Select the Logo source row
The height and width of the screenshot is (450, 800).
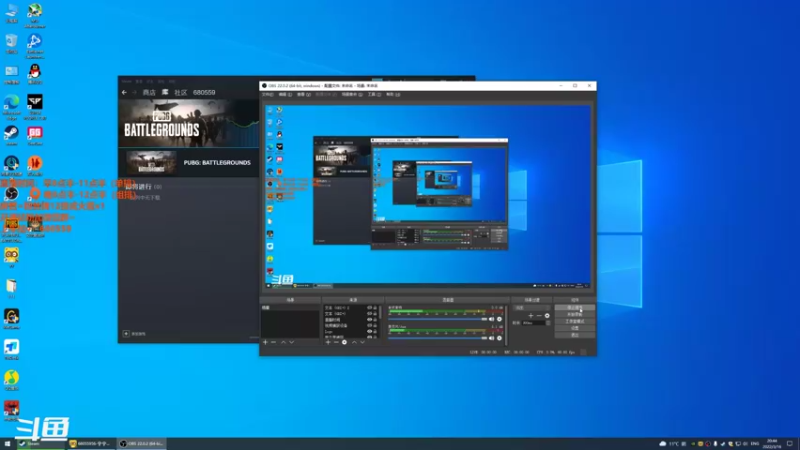click(x=345, y=332)
